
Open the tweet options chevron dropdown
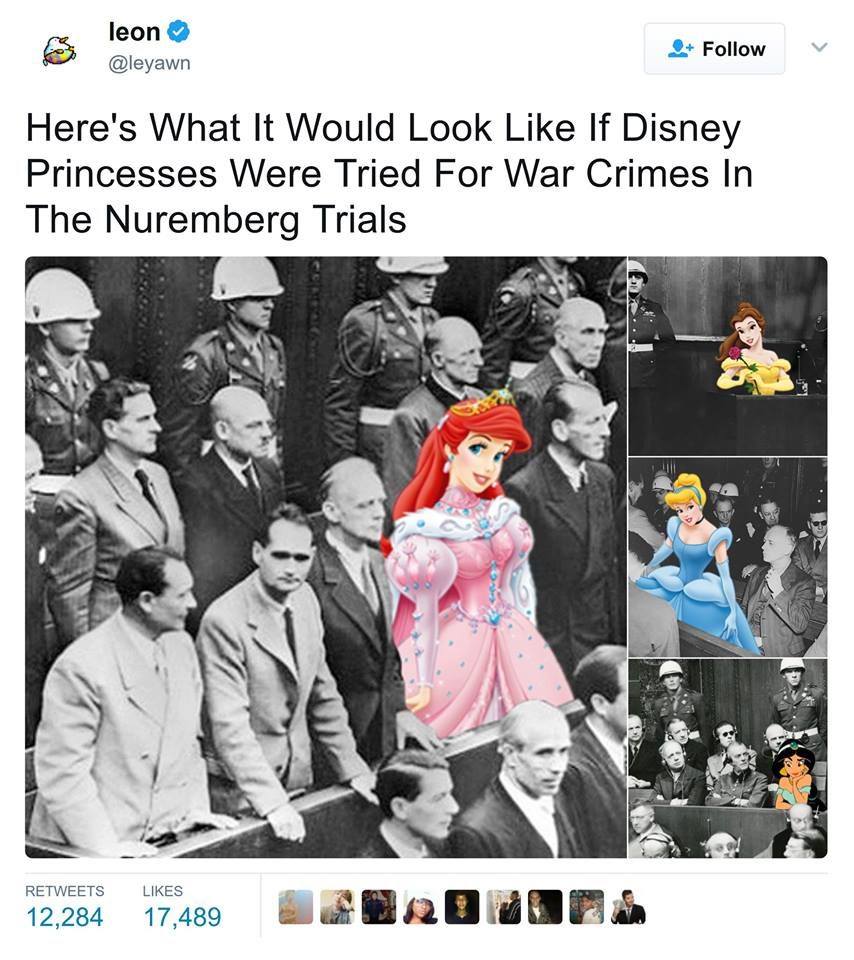coord(819,47)
